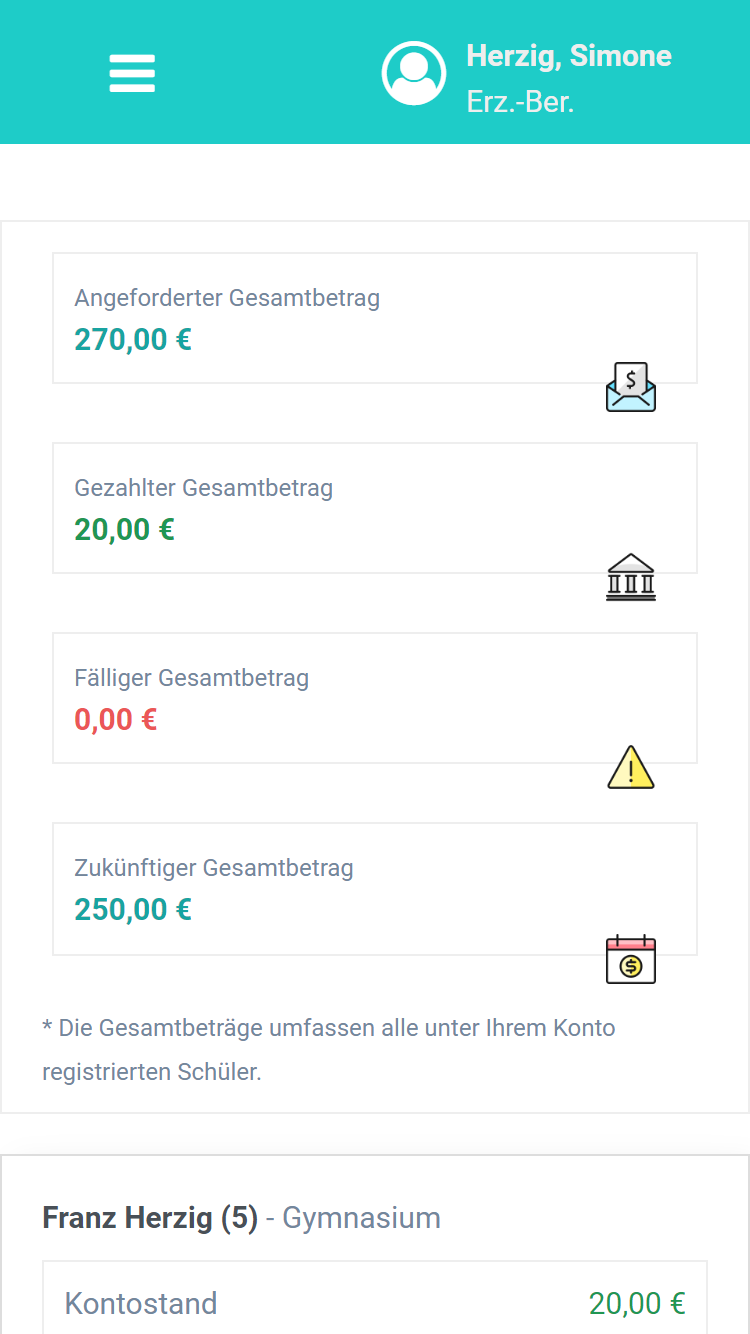Click the dollar envelope icon on Angeforderter Gesamtbetrag

coord(630,386)
